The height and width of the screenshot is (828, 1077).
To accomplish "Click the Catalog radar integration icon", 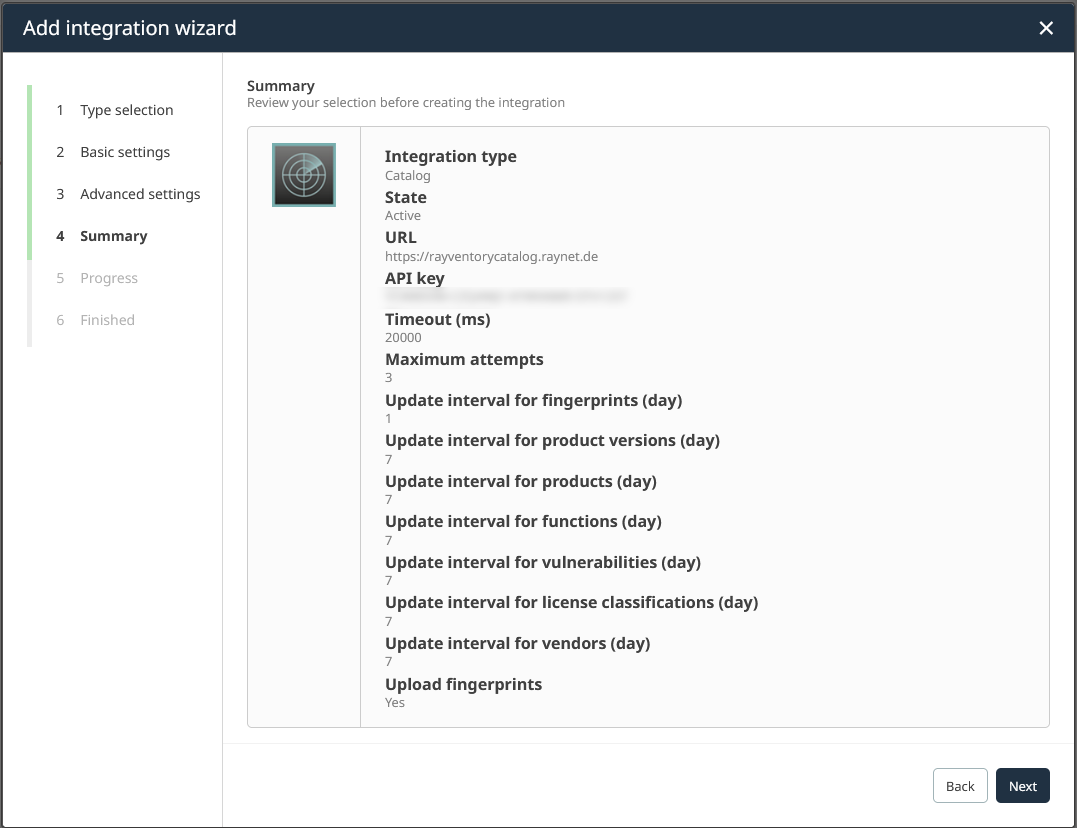I will (x=304, y=175).
